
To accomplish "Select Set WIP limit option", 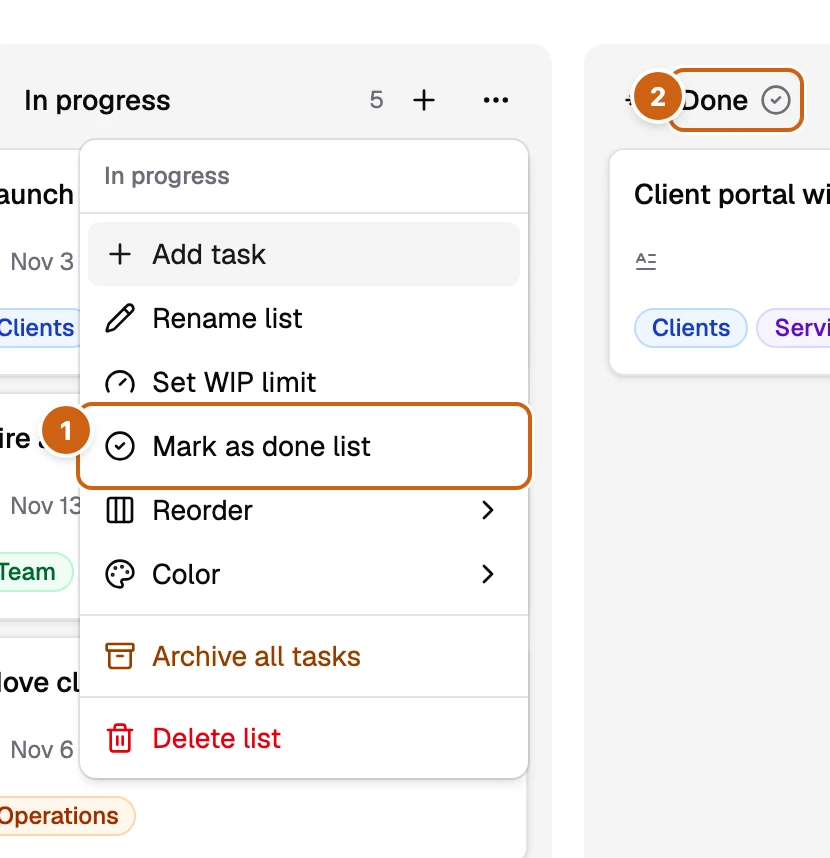I will pos(304,381).
